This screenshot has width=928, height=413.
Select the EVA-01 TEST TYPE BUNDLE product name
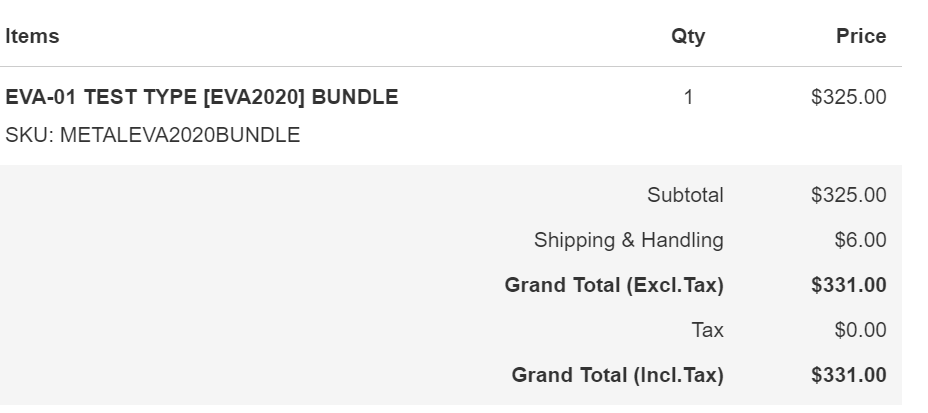[202, 97]
